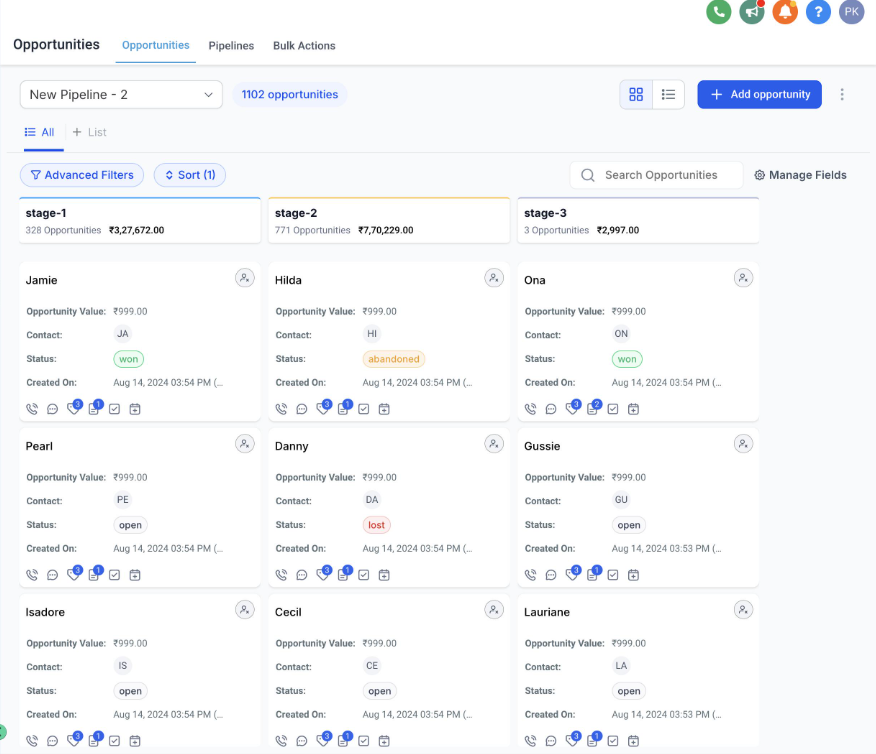Switch to the list view
The height and width of the screenshot is (754, 876).
pos(668,94)
